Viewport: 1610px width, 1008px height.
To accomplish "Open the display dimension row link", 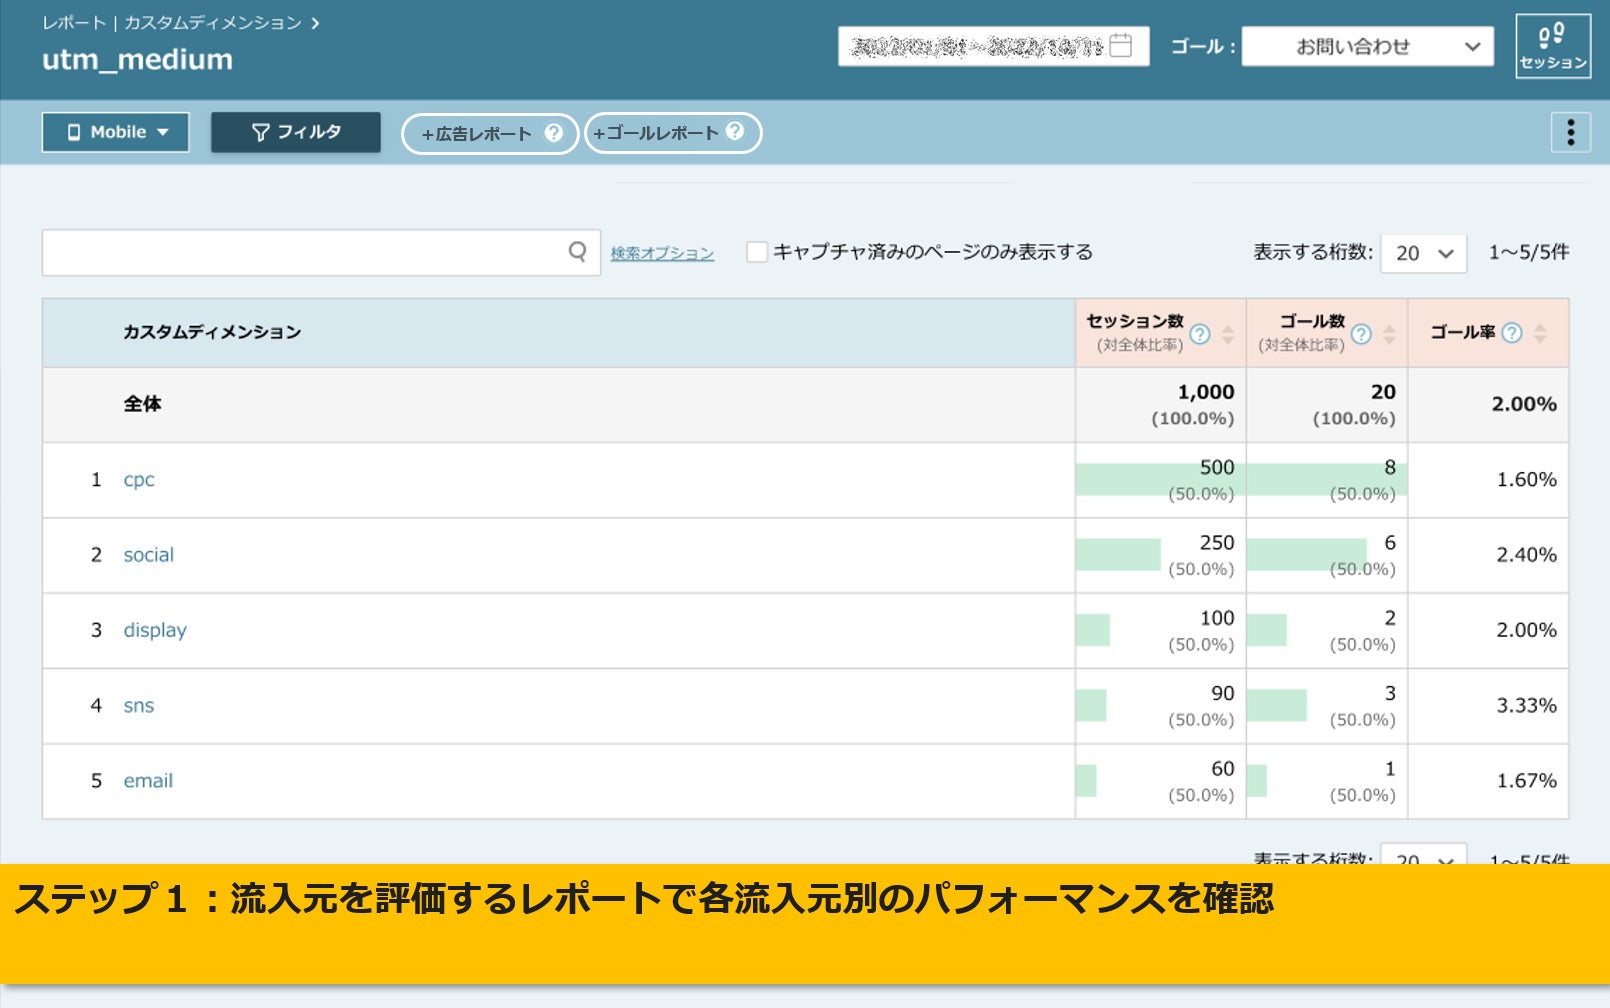I will tap(155, 630).
